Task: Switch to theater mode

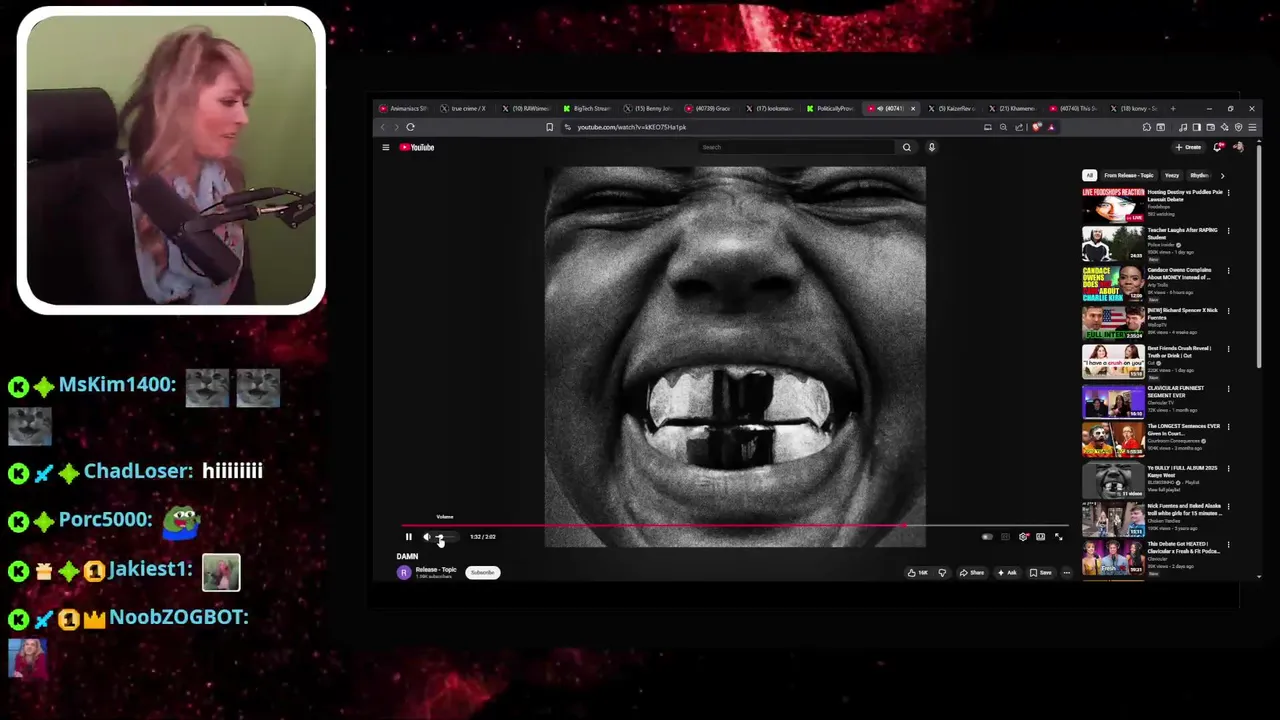Action: tap(1041, 537)
